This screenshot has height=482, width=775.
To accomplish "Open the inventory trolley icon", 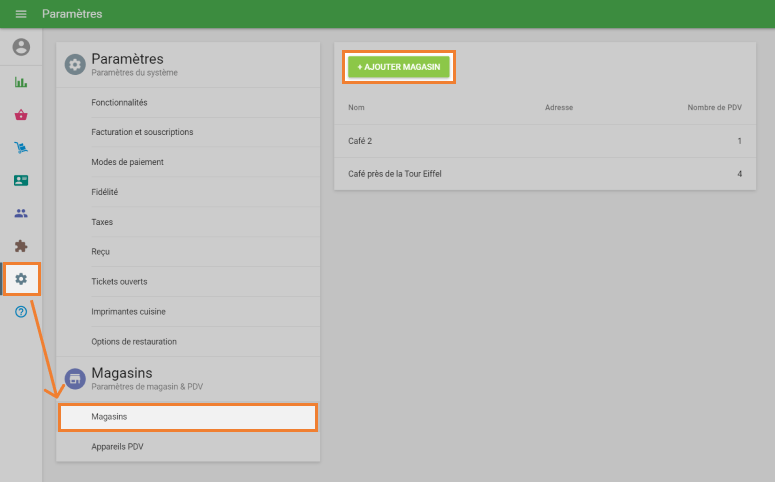I will tap(21, 148).
